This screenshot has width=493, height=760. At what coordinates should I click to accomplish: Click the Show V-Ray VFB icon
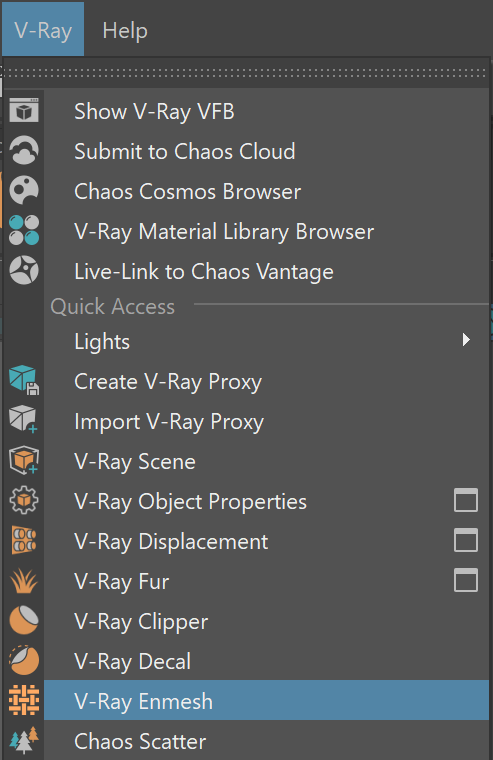point(24,110)
